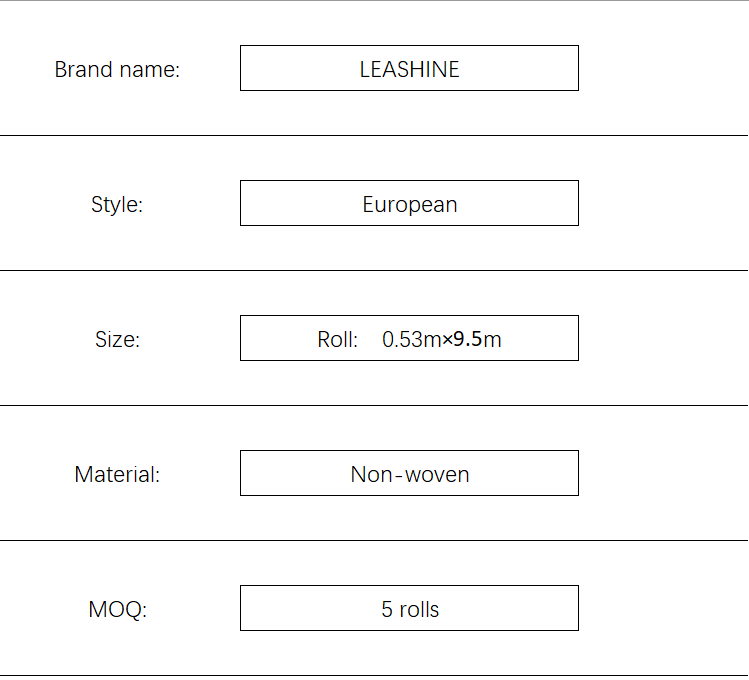
Task: Click the LEASHINE brand name field
Action: pyautogui.click(x=409, y=68)
